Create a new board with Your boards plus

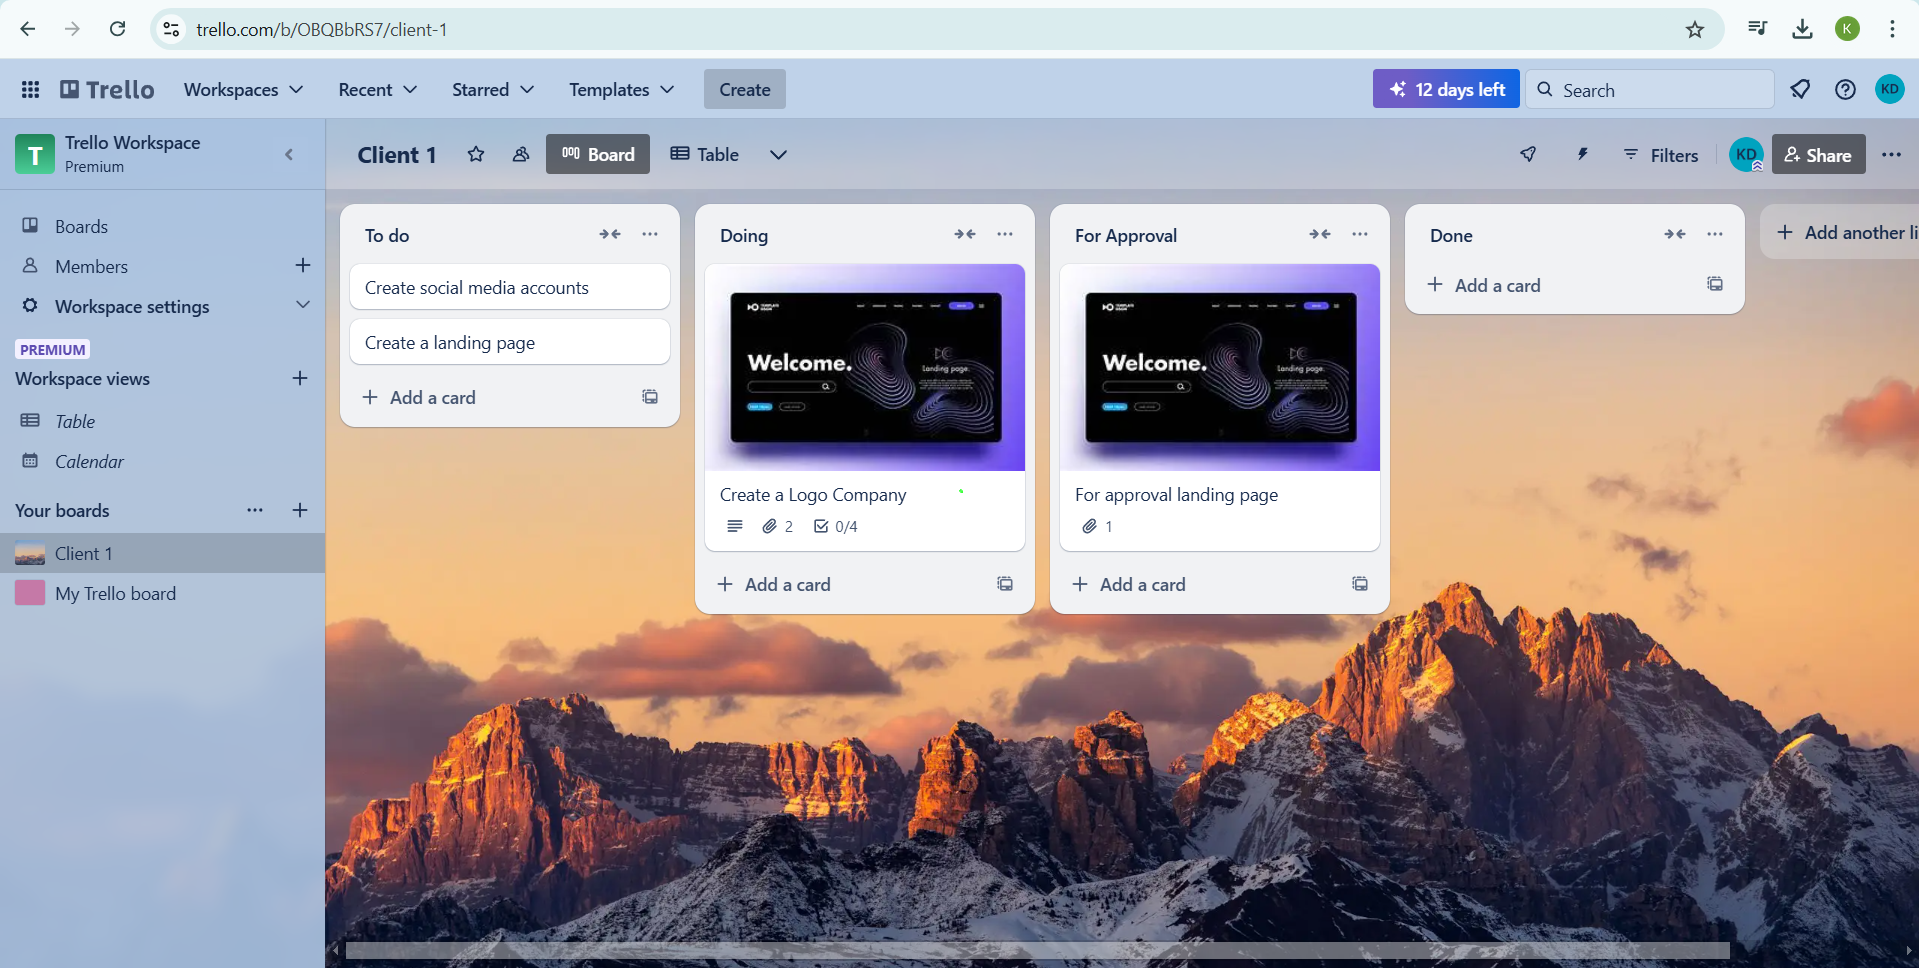click(300, 510)
